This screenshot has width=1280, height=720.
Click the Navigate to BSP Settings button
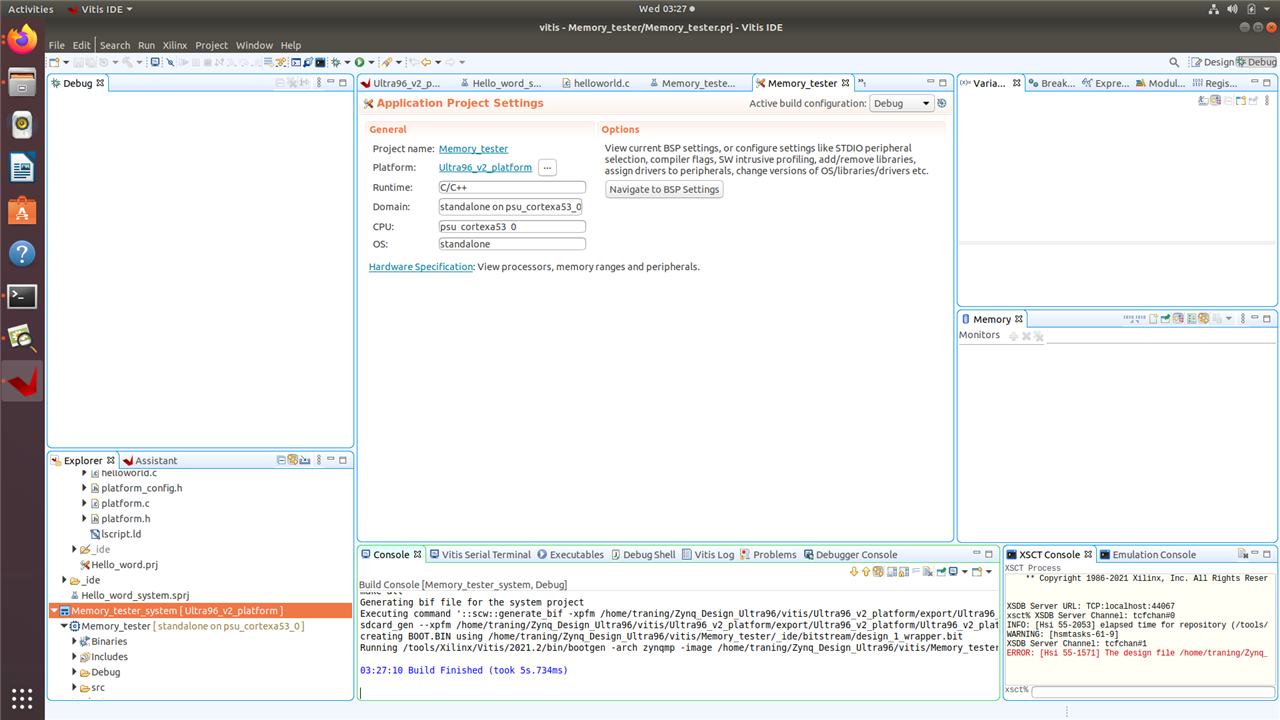coord(664,189)
